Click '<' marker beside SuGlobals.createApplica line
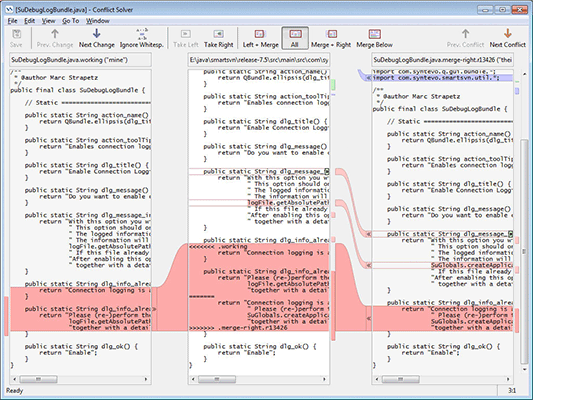This screenshot has width=570, height=400. click(369, 265)
